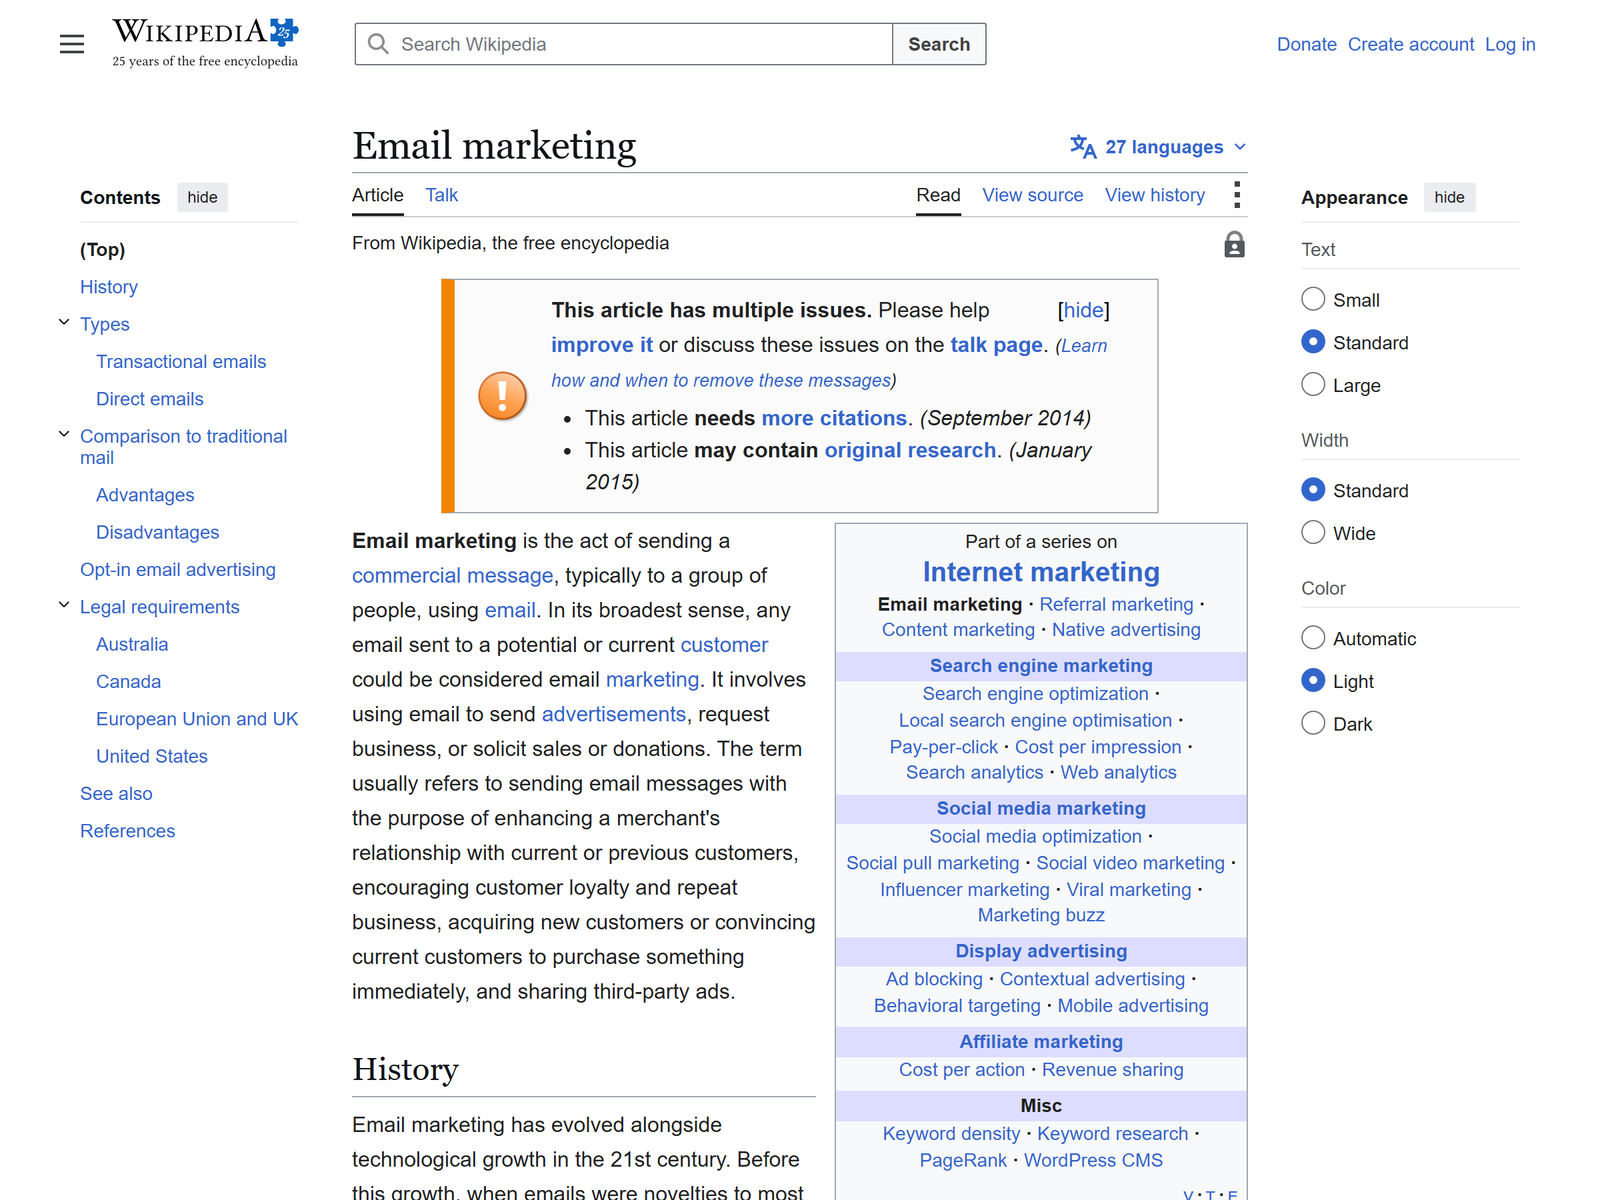The width and height of the screenshot is (1600, 1200).
Task: Go to European Union and UK in contents
Action: 197,719
